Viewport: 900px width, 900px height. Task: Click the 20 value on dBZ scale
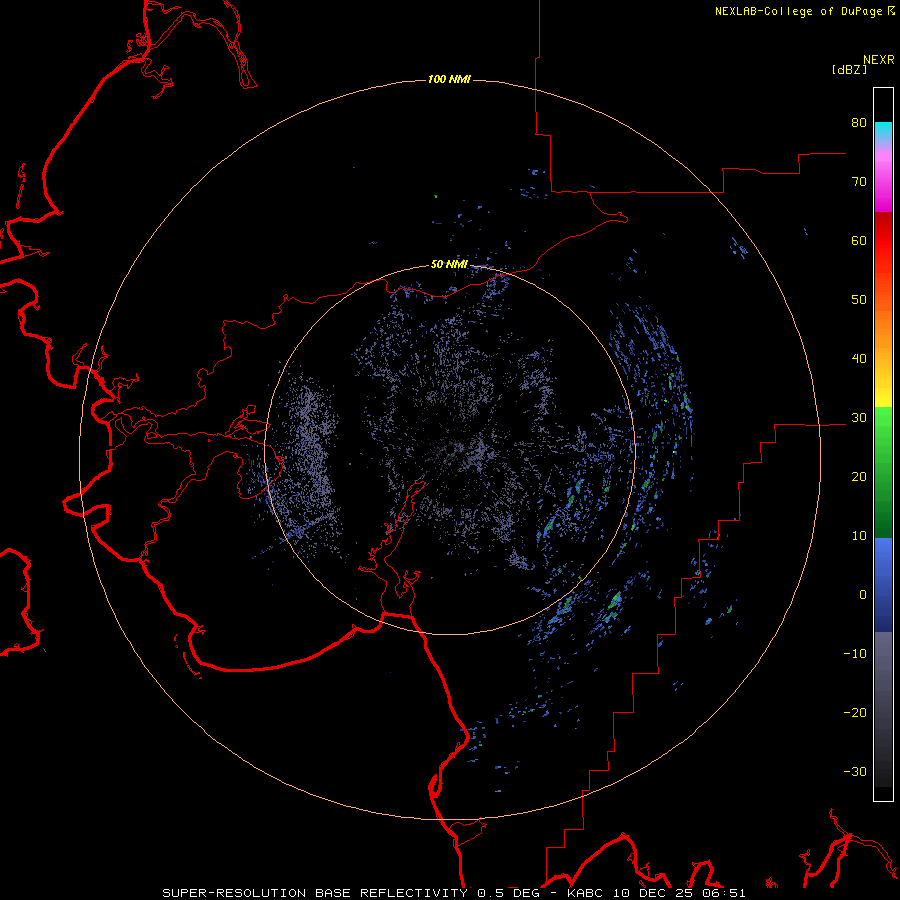pyautogui.click(x=859, y=477)
